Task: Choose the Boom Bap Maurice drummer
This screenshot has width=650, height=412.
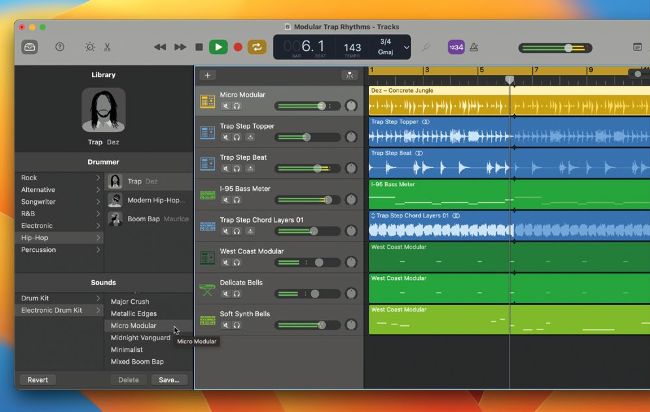Action: (149, 219)
